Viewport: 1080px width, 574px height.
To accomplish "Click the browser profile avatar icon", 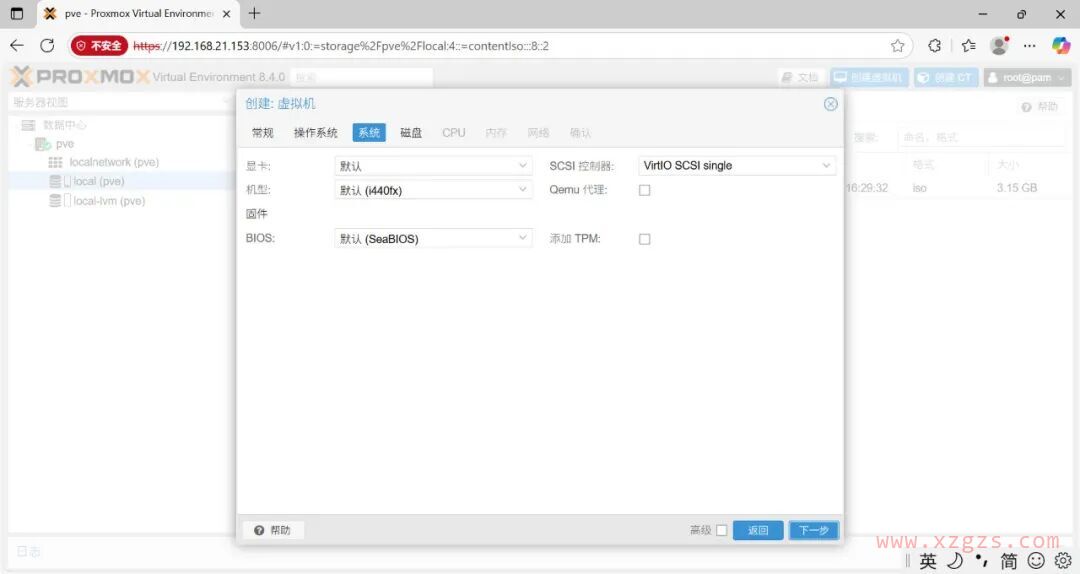I will click(998, 46).
